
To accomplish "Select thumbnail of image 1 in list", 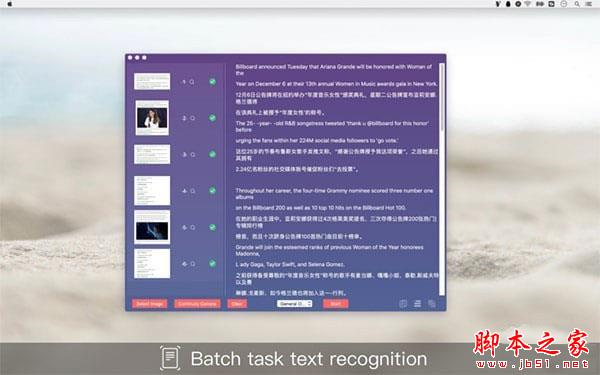I will coord(152,81).
